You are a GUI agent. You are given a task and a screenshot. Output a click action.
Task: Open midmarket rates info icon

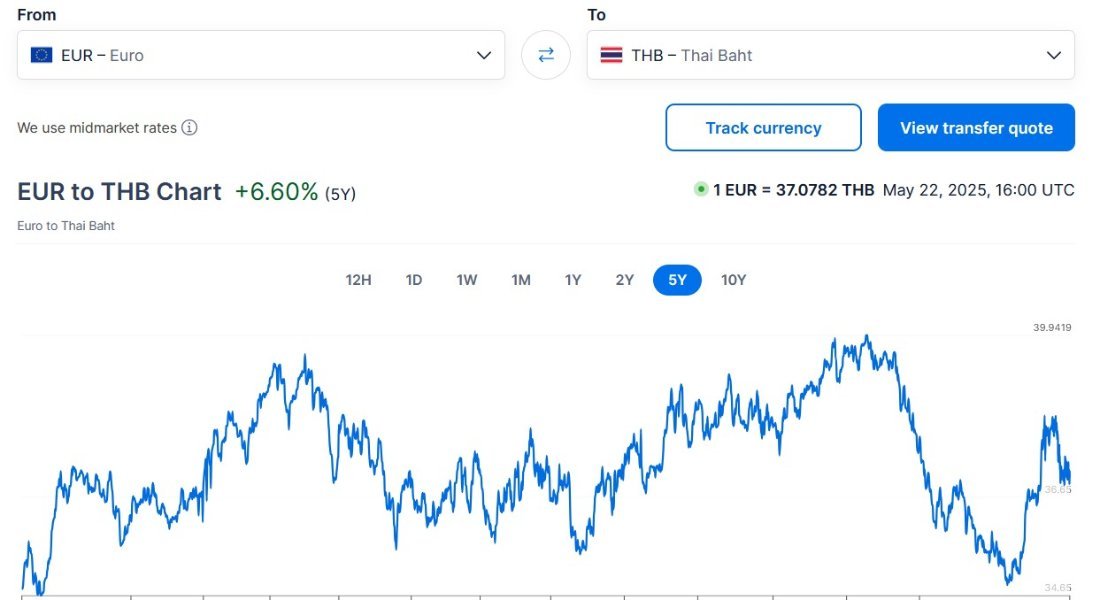tap(189, 128)
